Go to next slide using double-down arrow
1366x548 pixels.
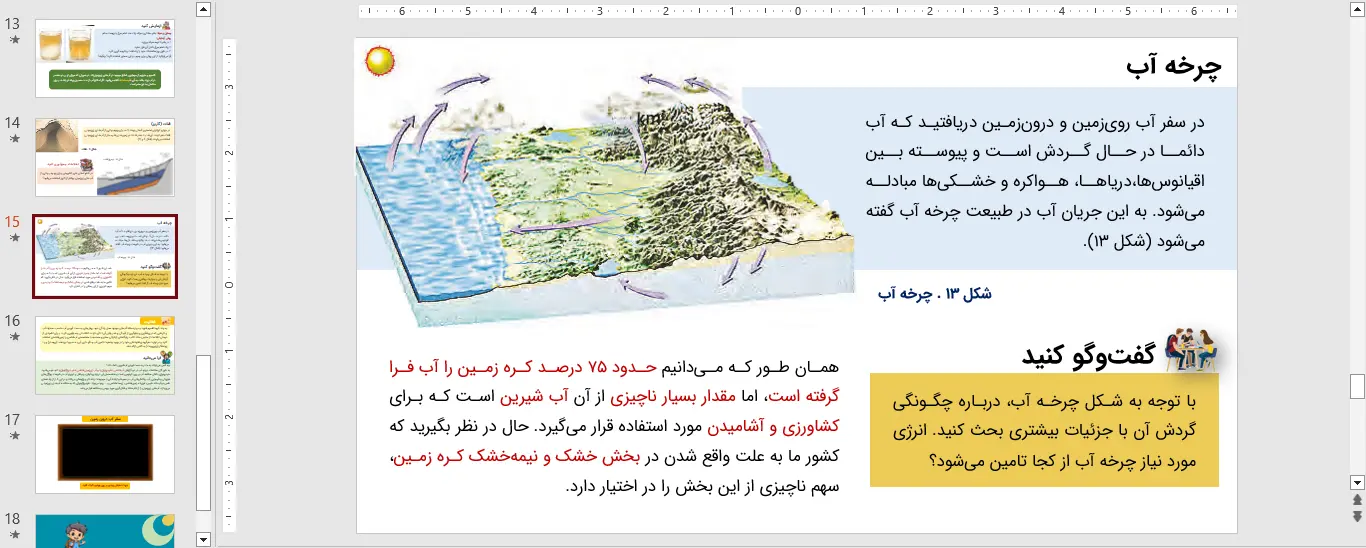tap(1357, 516)
